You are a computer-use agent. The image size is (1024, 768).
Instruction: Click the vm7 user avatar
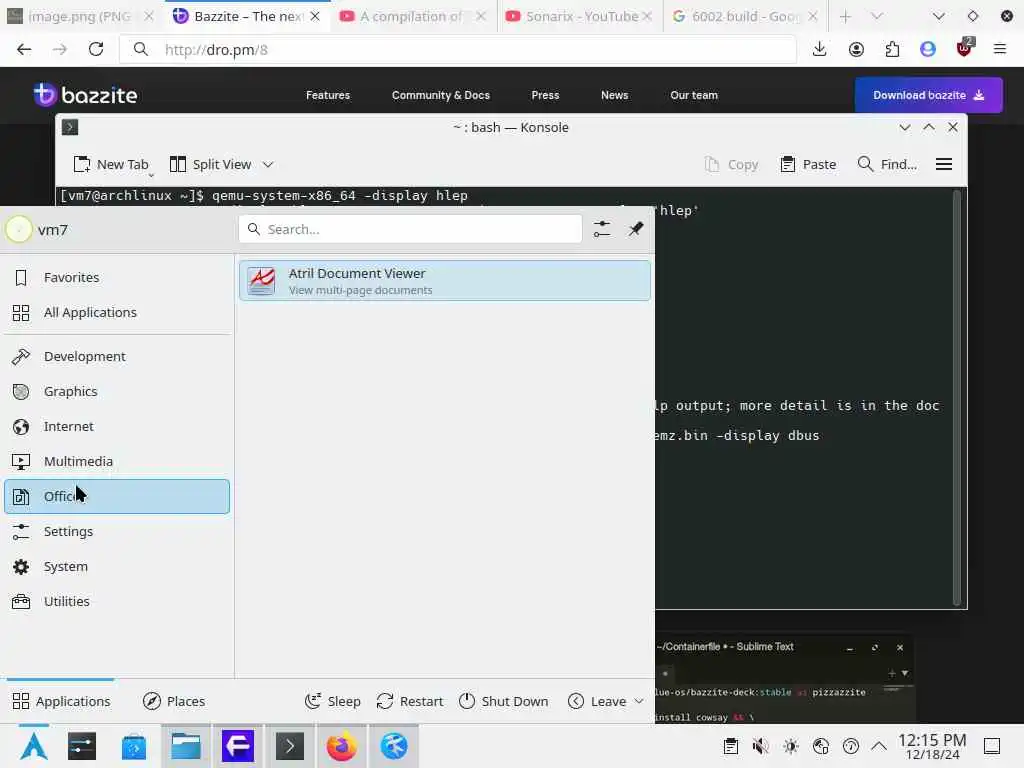[19, 229]
